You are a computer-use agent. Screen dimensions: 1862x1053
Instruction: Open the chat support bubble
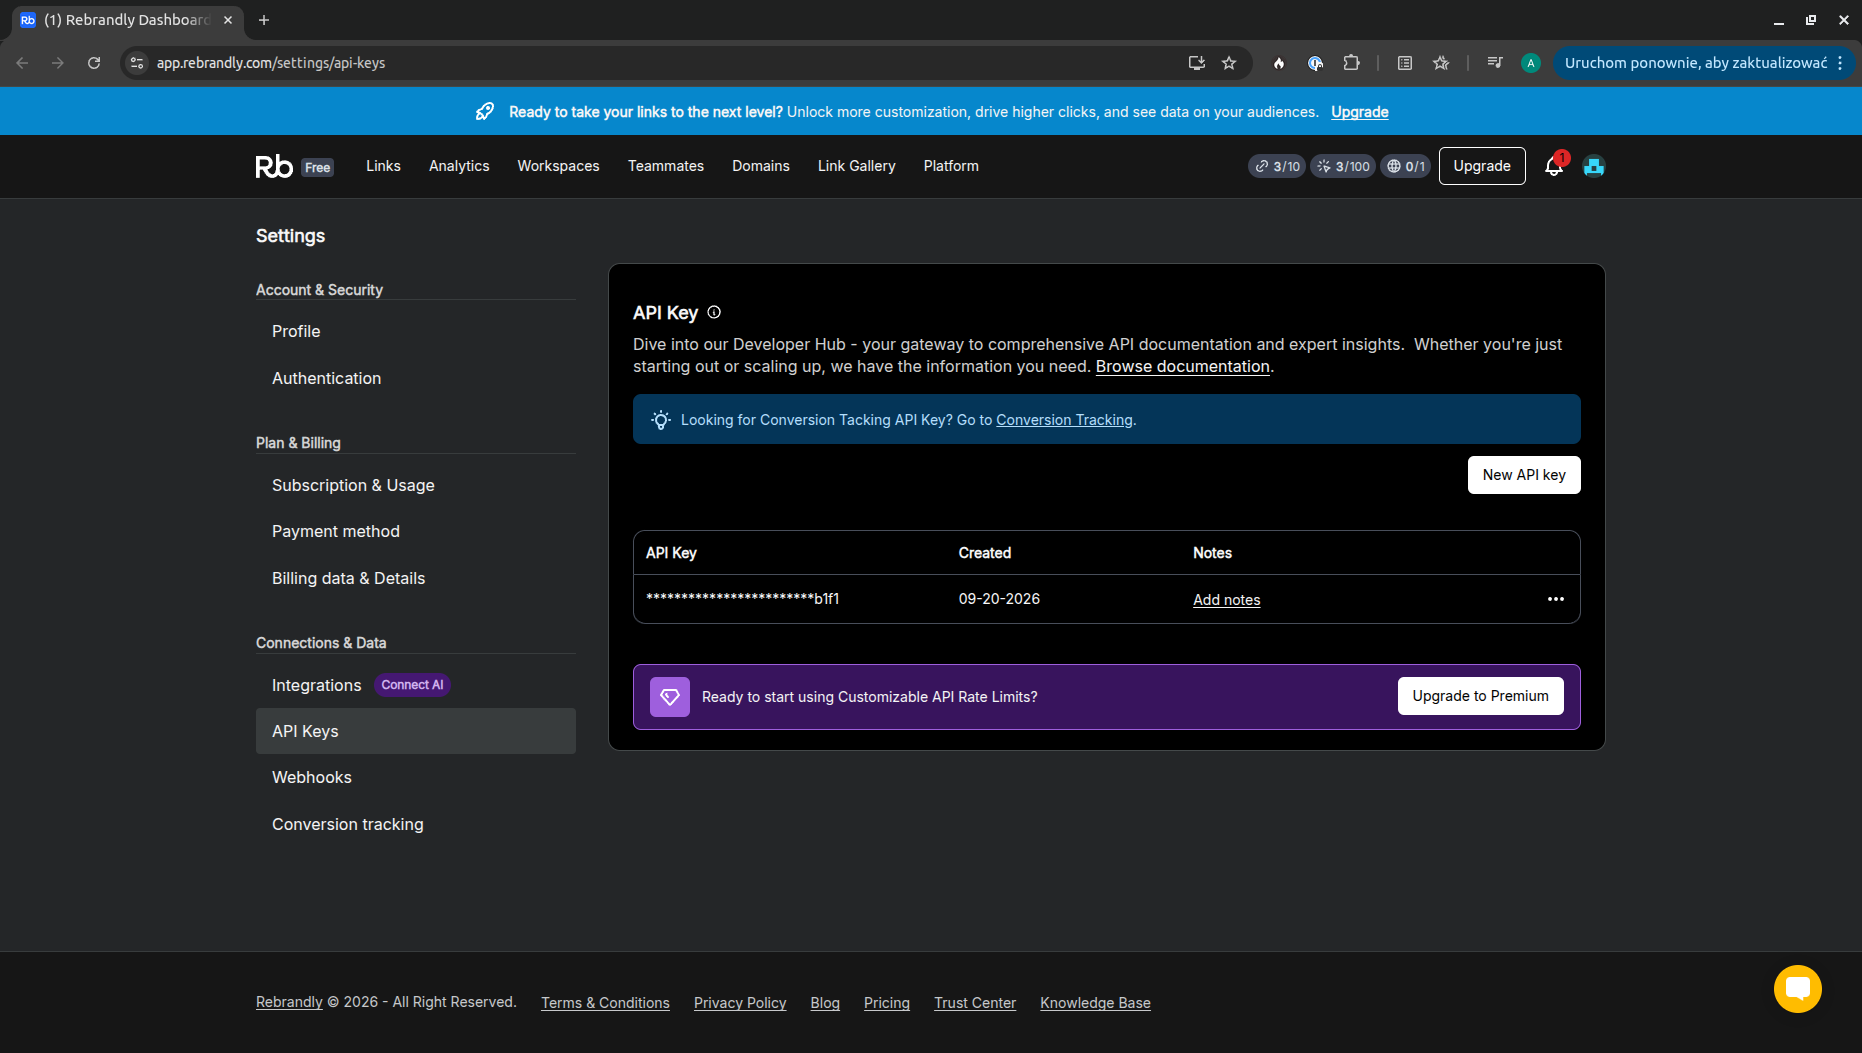pyautogui.click(x=1798, y=989)
